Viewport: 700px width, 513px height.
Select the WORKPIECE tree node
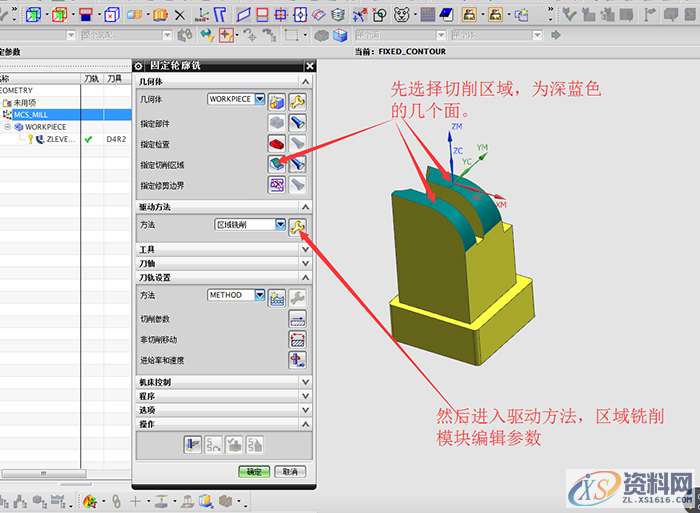point(46,127)
